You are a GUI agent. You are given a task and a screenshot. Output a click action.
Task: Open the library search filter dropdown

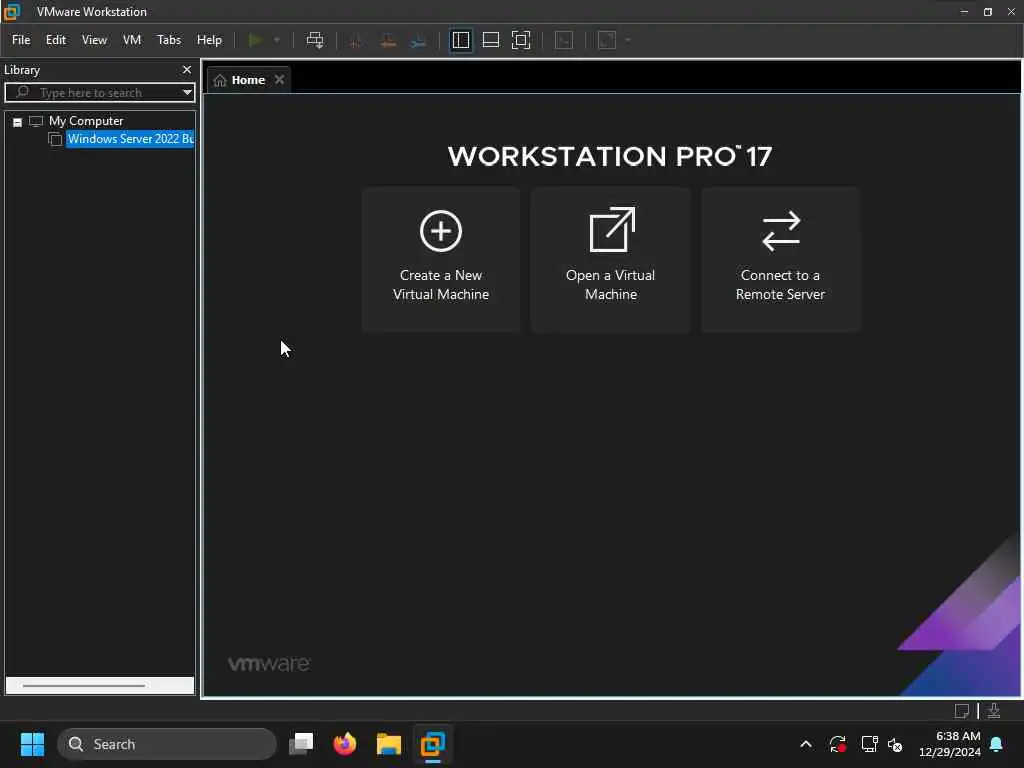coord(187,93)
